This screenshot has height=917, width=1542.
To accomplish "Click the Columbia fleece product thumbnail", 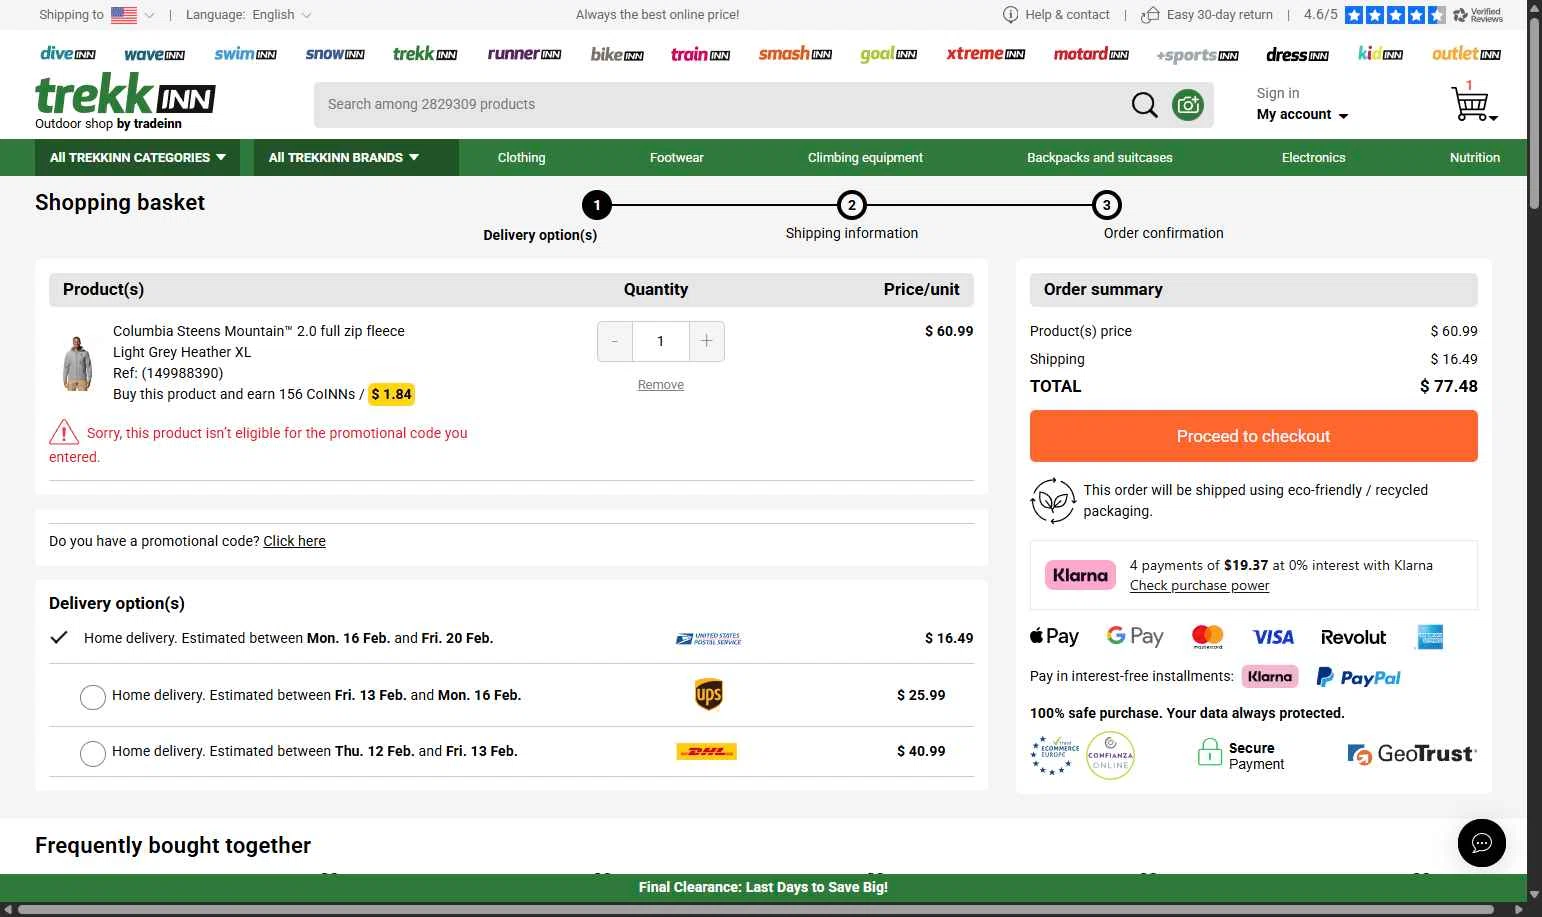I will click(77, 362).
